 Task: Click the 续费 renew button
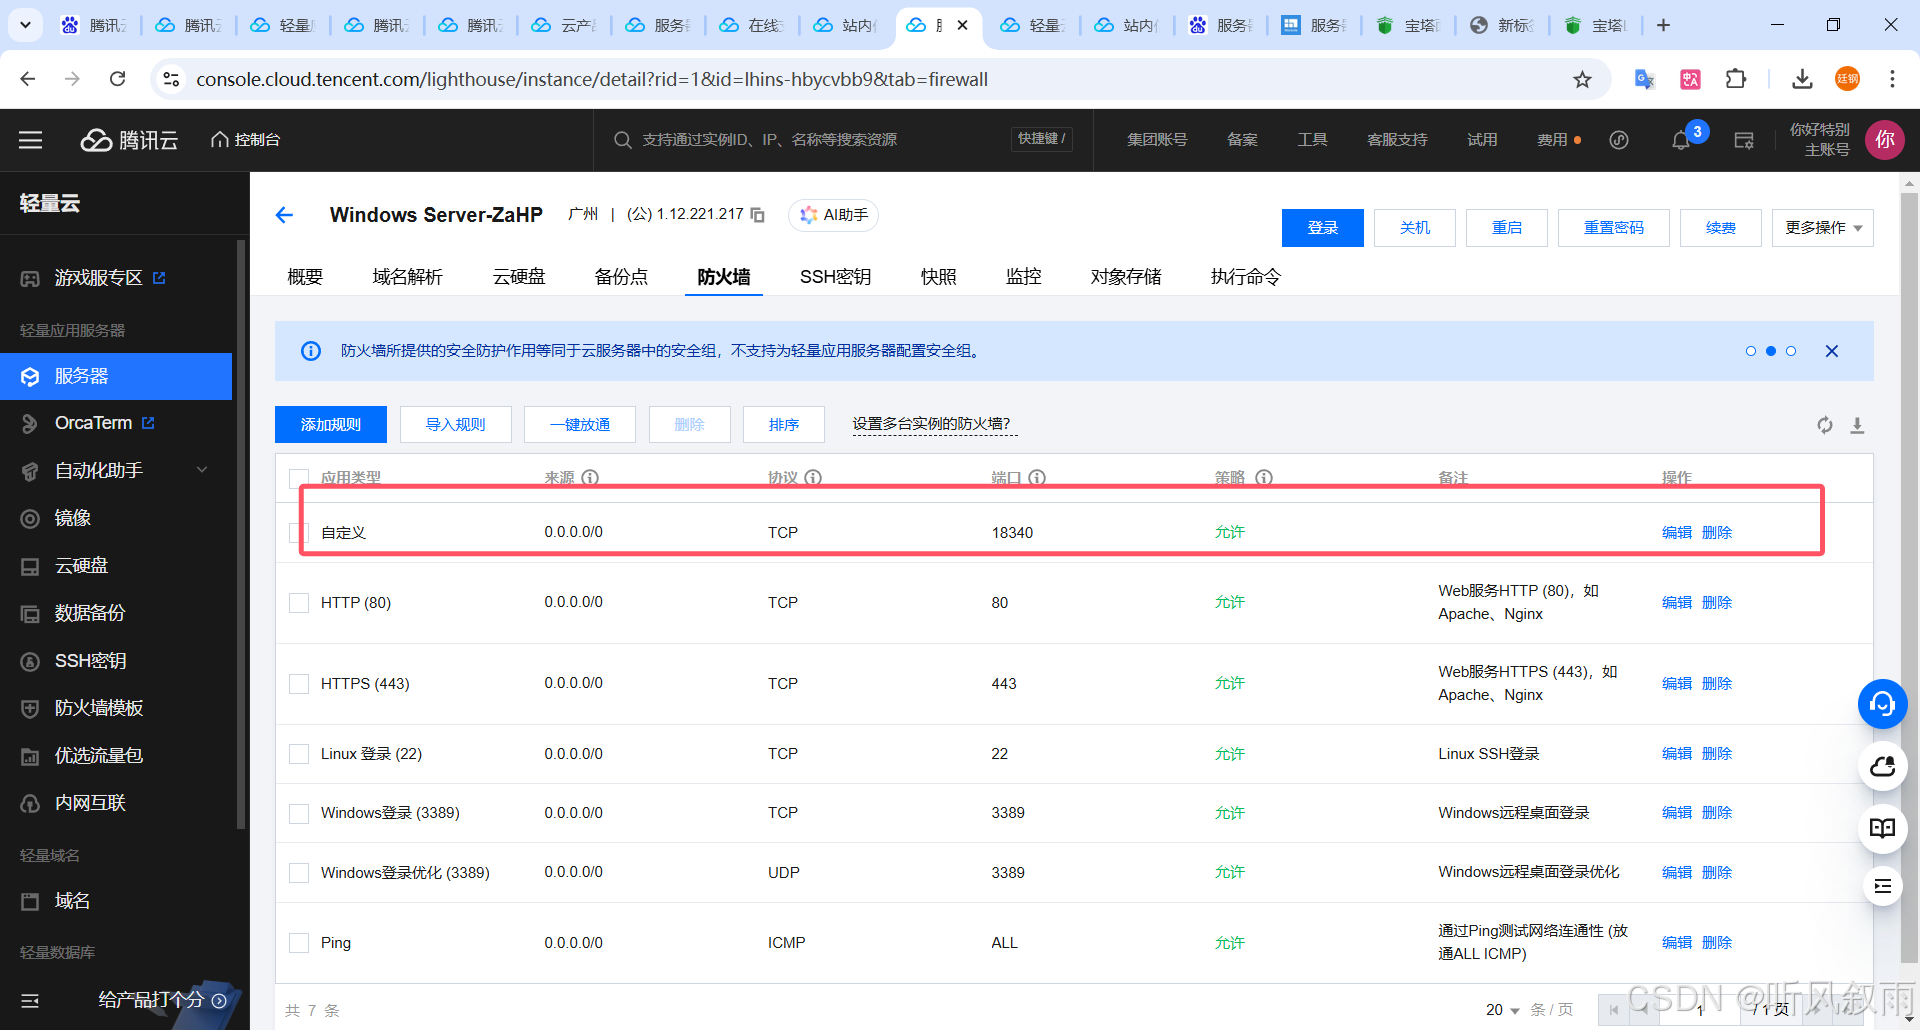(1720, 228)
